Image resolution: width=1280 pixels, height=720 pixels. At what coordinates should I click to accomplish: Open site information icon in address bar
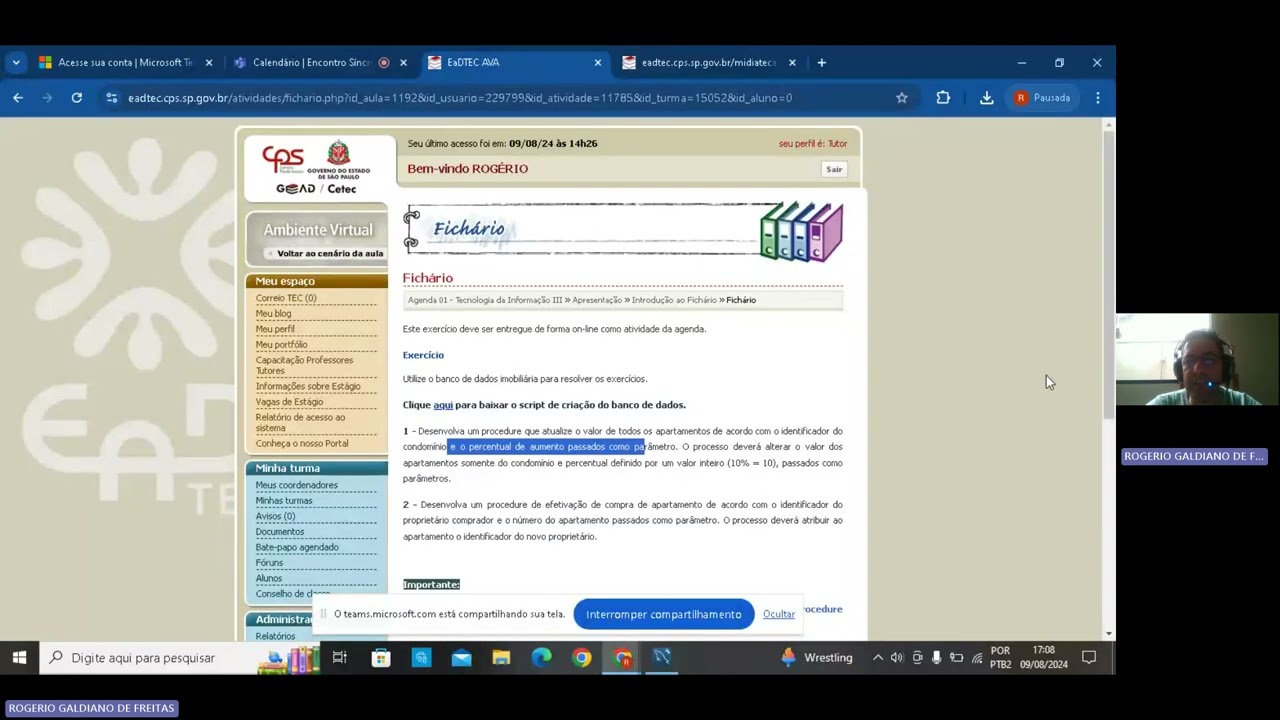(x=111, y=98)
